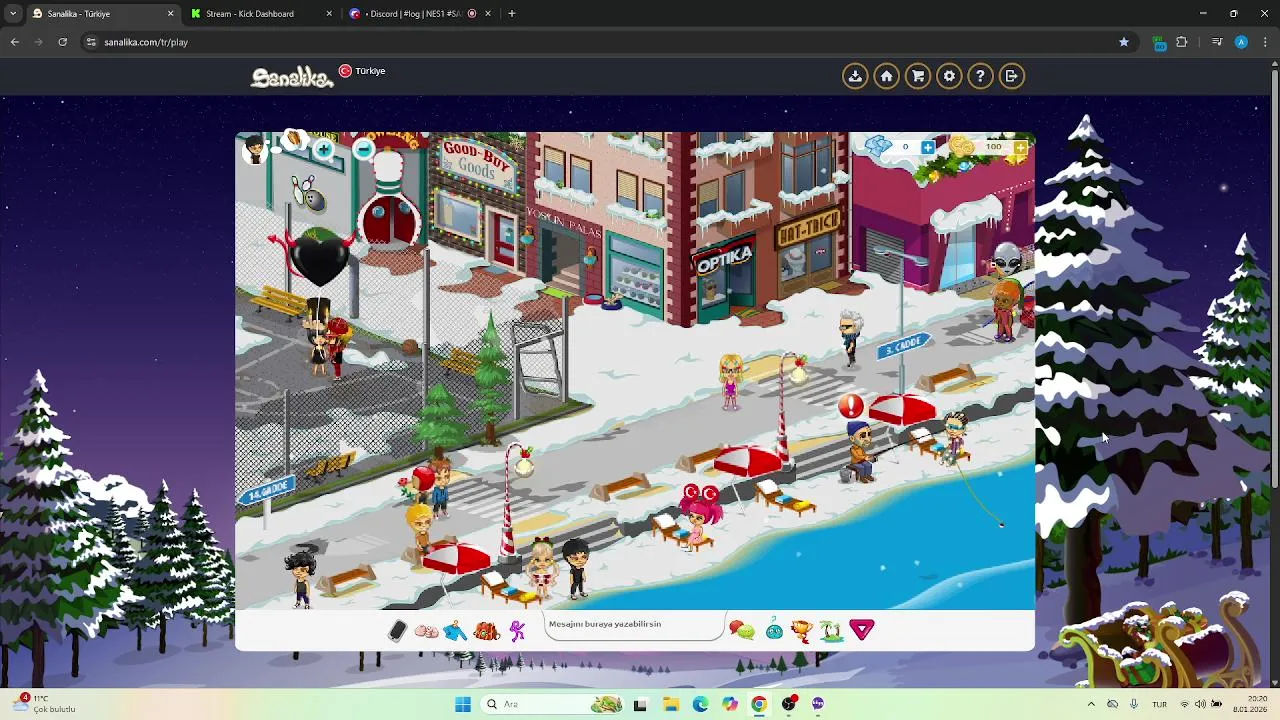Click the browser forward arrow
The image size is (1280, 720).
38,42
